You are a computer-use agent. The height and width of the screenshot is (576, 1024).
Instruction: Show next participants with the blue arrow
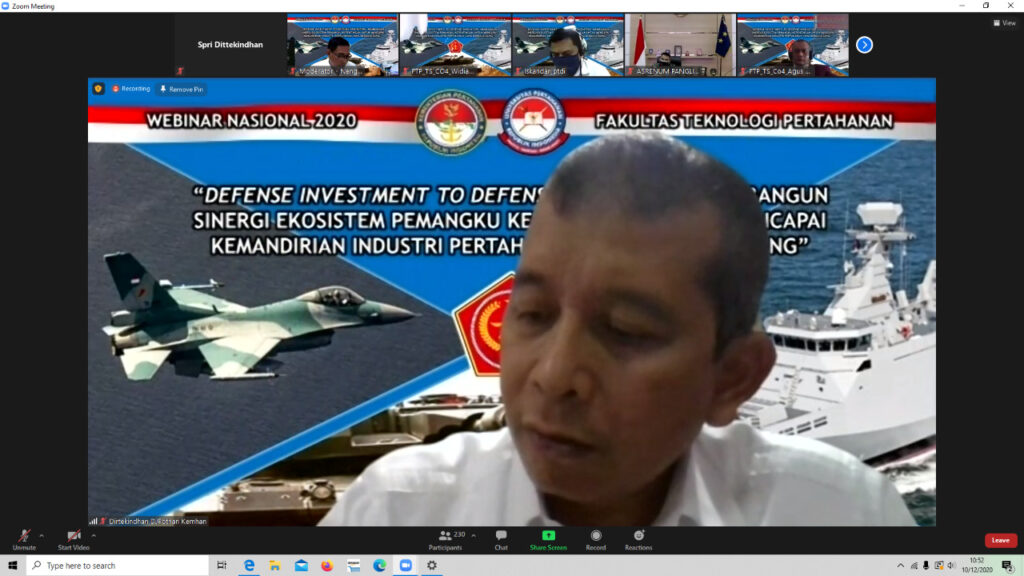click(865, 45)
